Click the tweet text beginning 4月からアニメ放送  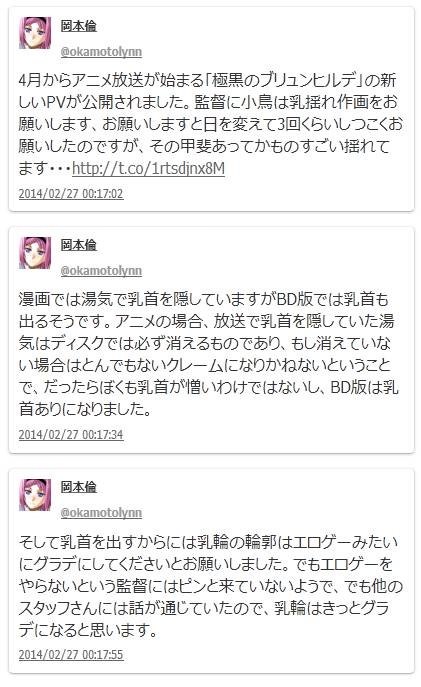210,124
